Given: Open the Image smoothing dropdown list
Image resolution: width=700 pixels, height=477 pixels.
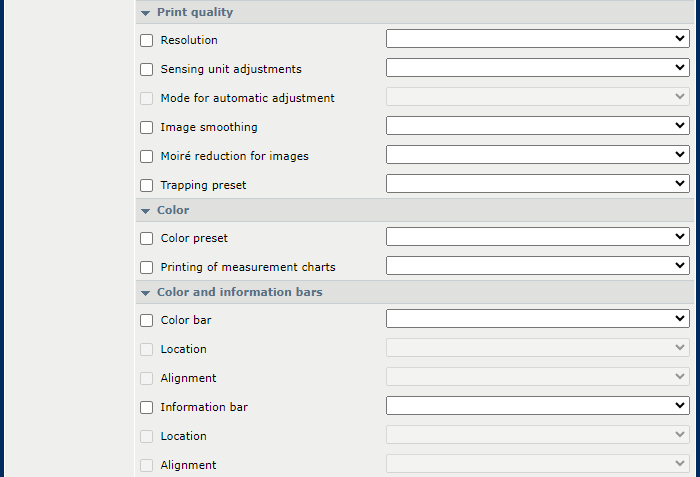Looking at the screenshot, I should pos(538,126).
